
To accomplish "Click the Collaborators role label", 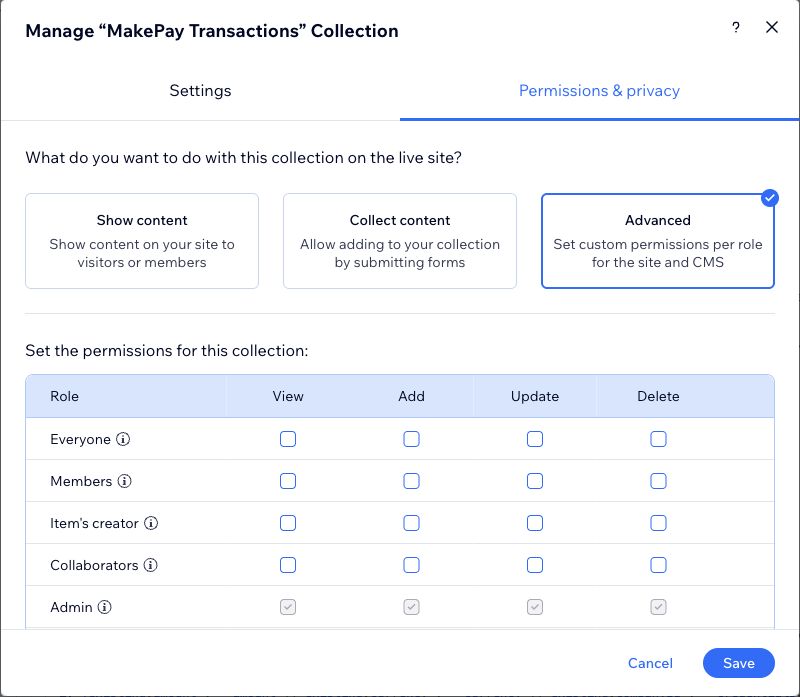I will pos(94,565).
